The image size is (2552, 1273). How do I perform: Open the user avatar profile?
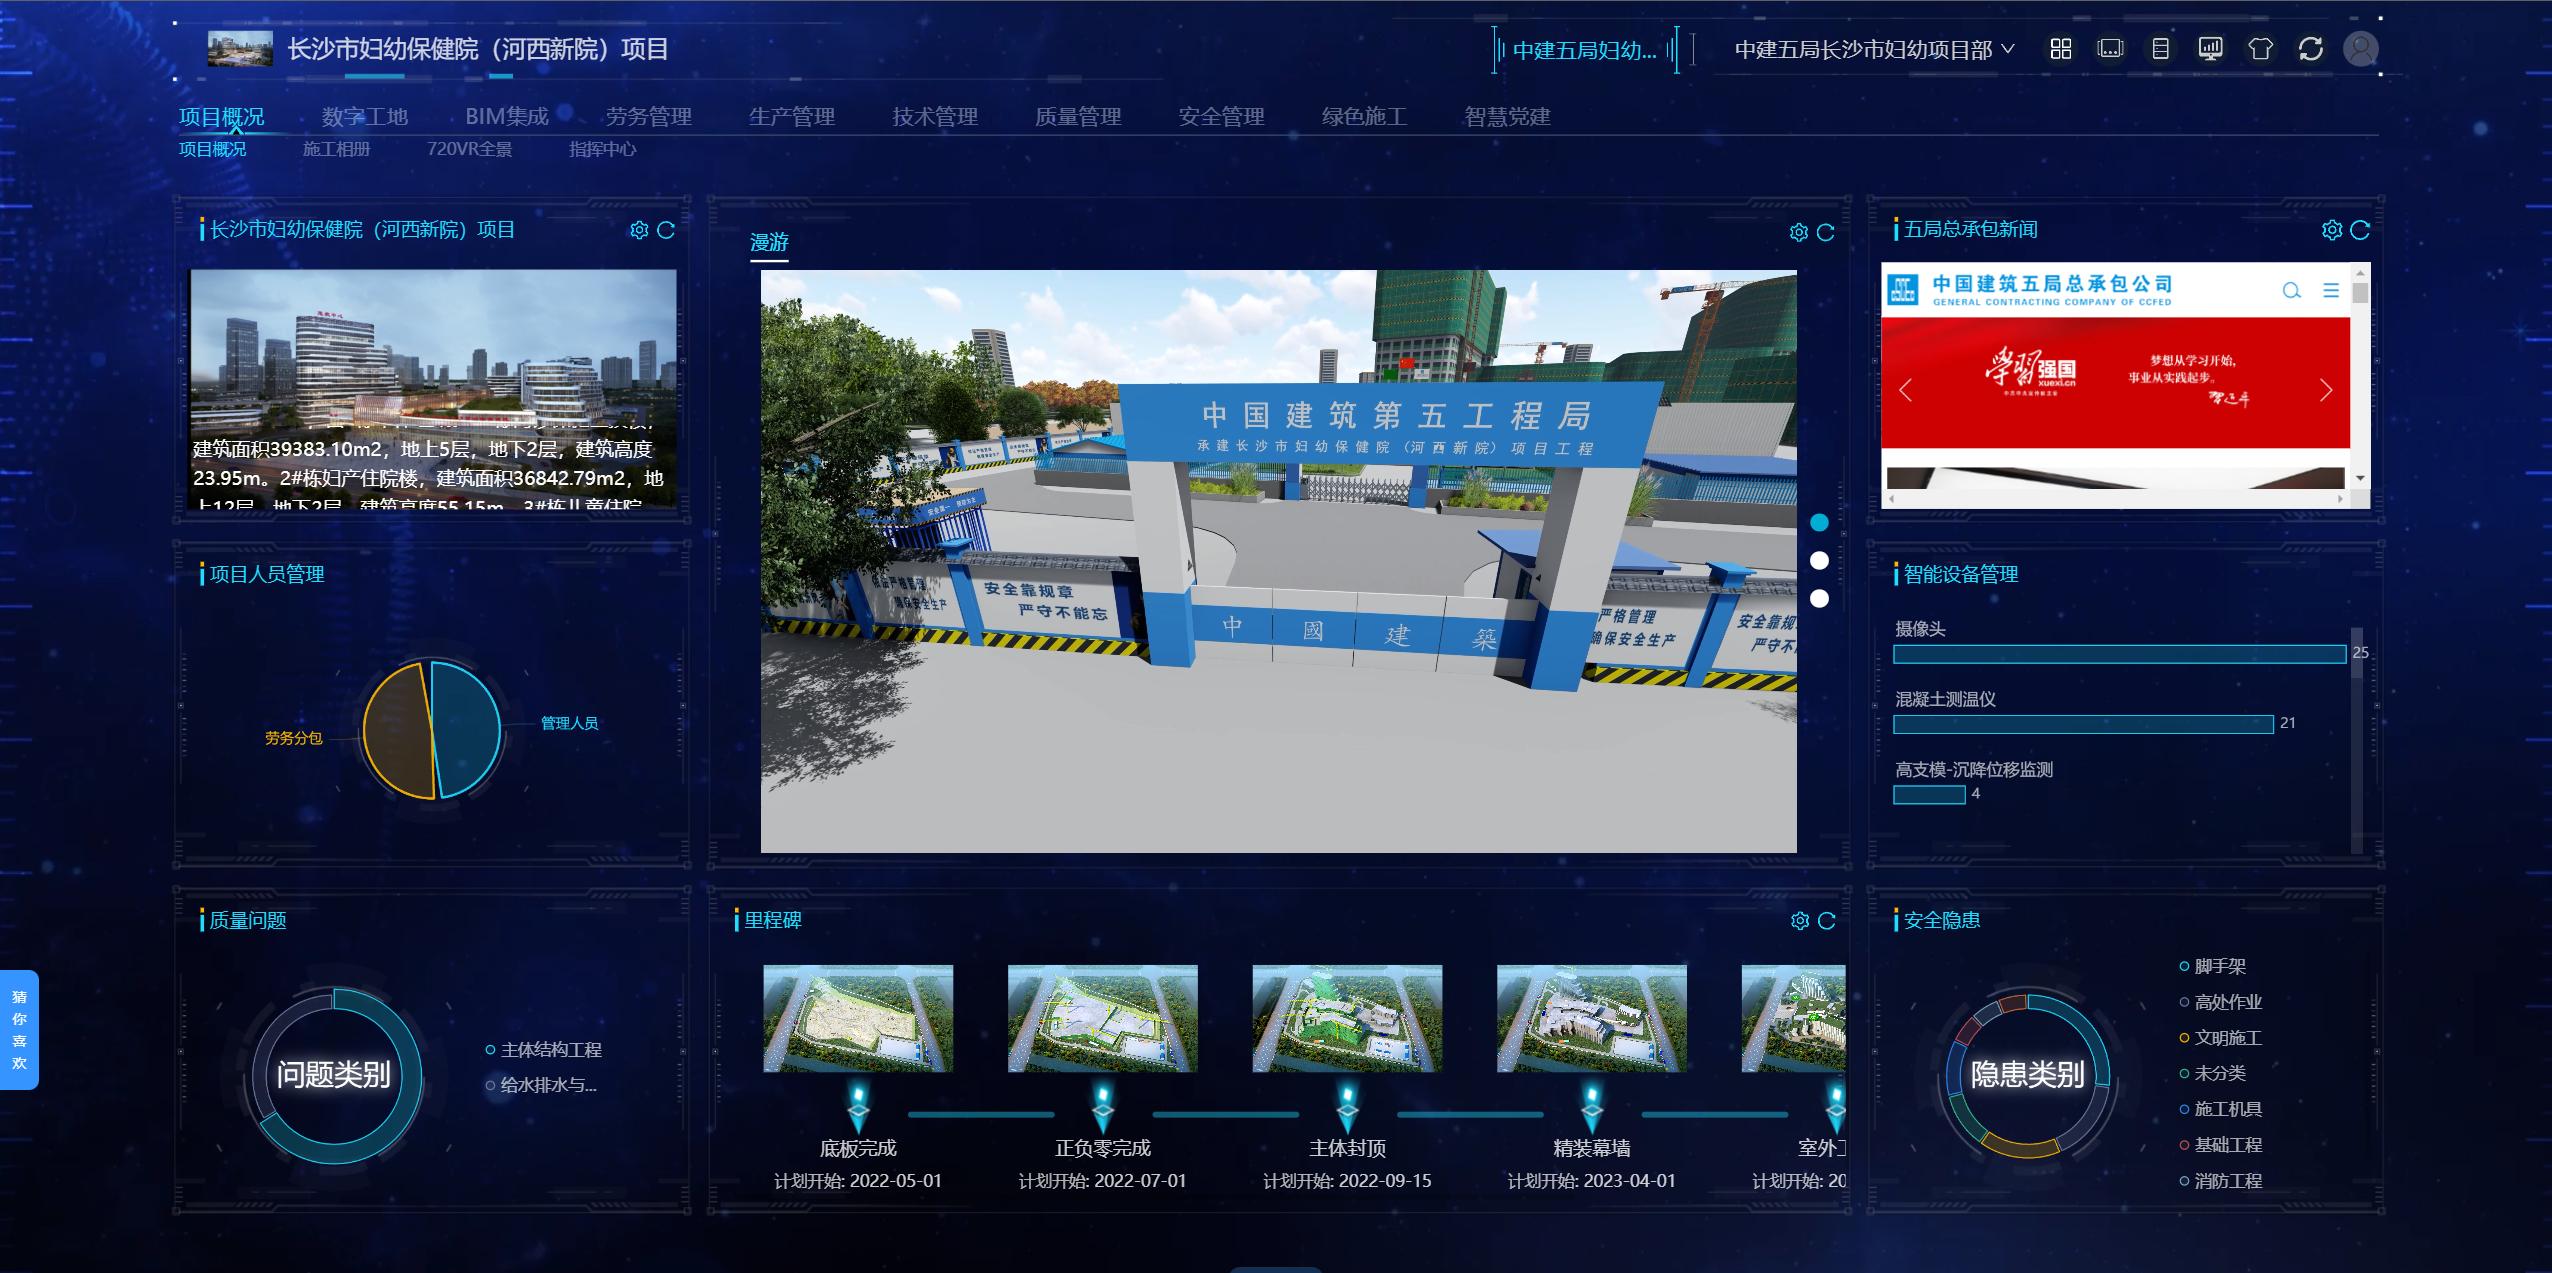point(2361,49)
